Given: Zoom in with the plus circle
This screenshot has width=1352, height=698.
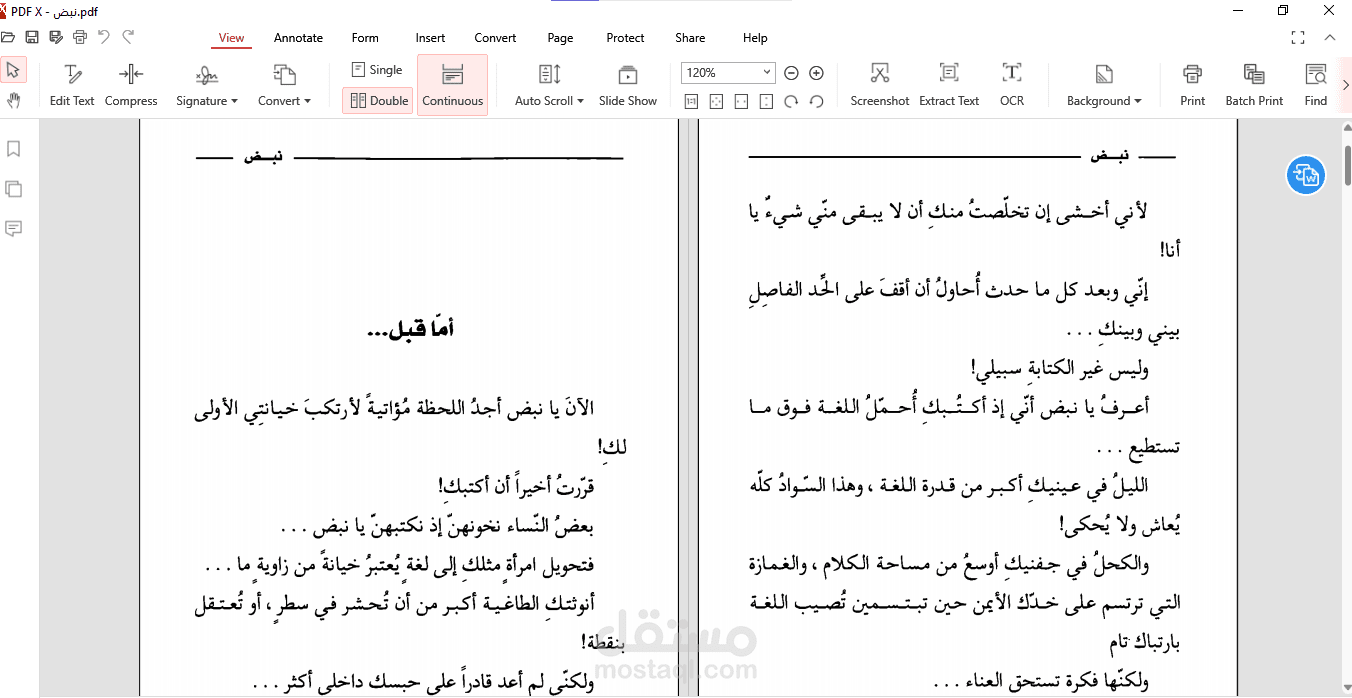Looking at the screenshot, I should pyautogui.click(x=816, y=73).
